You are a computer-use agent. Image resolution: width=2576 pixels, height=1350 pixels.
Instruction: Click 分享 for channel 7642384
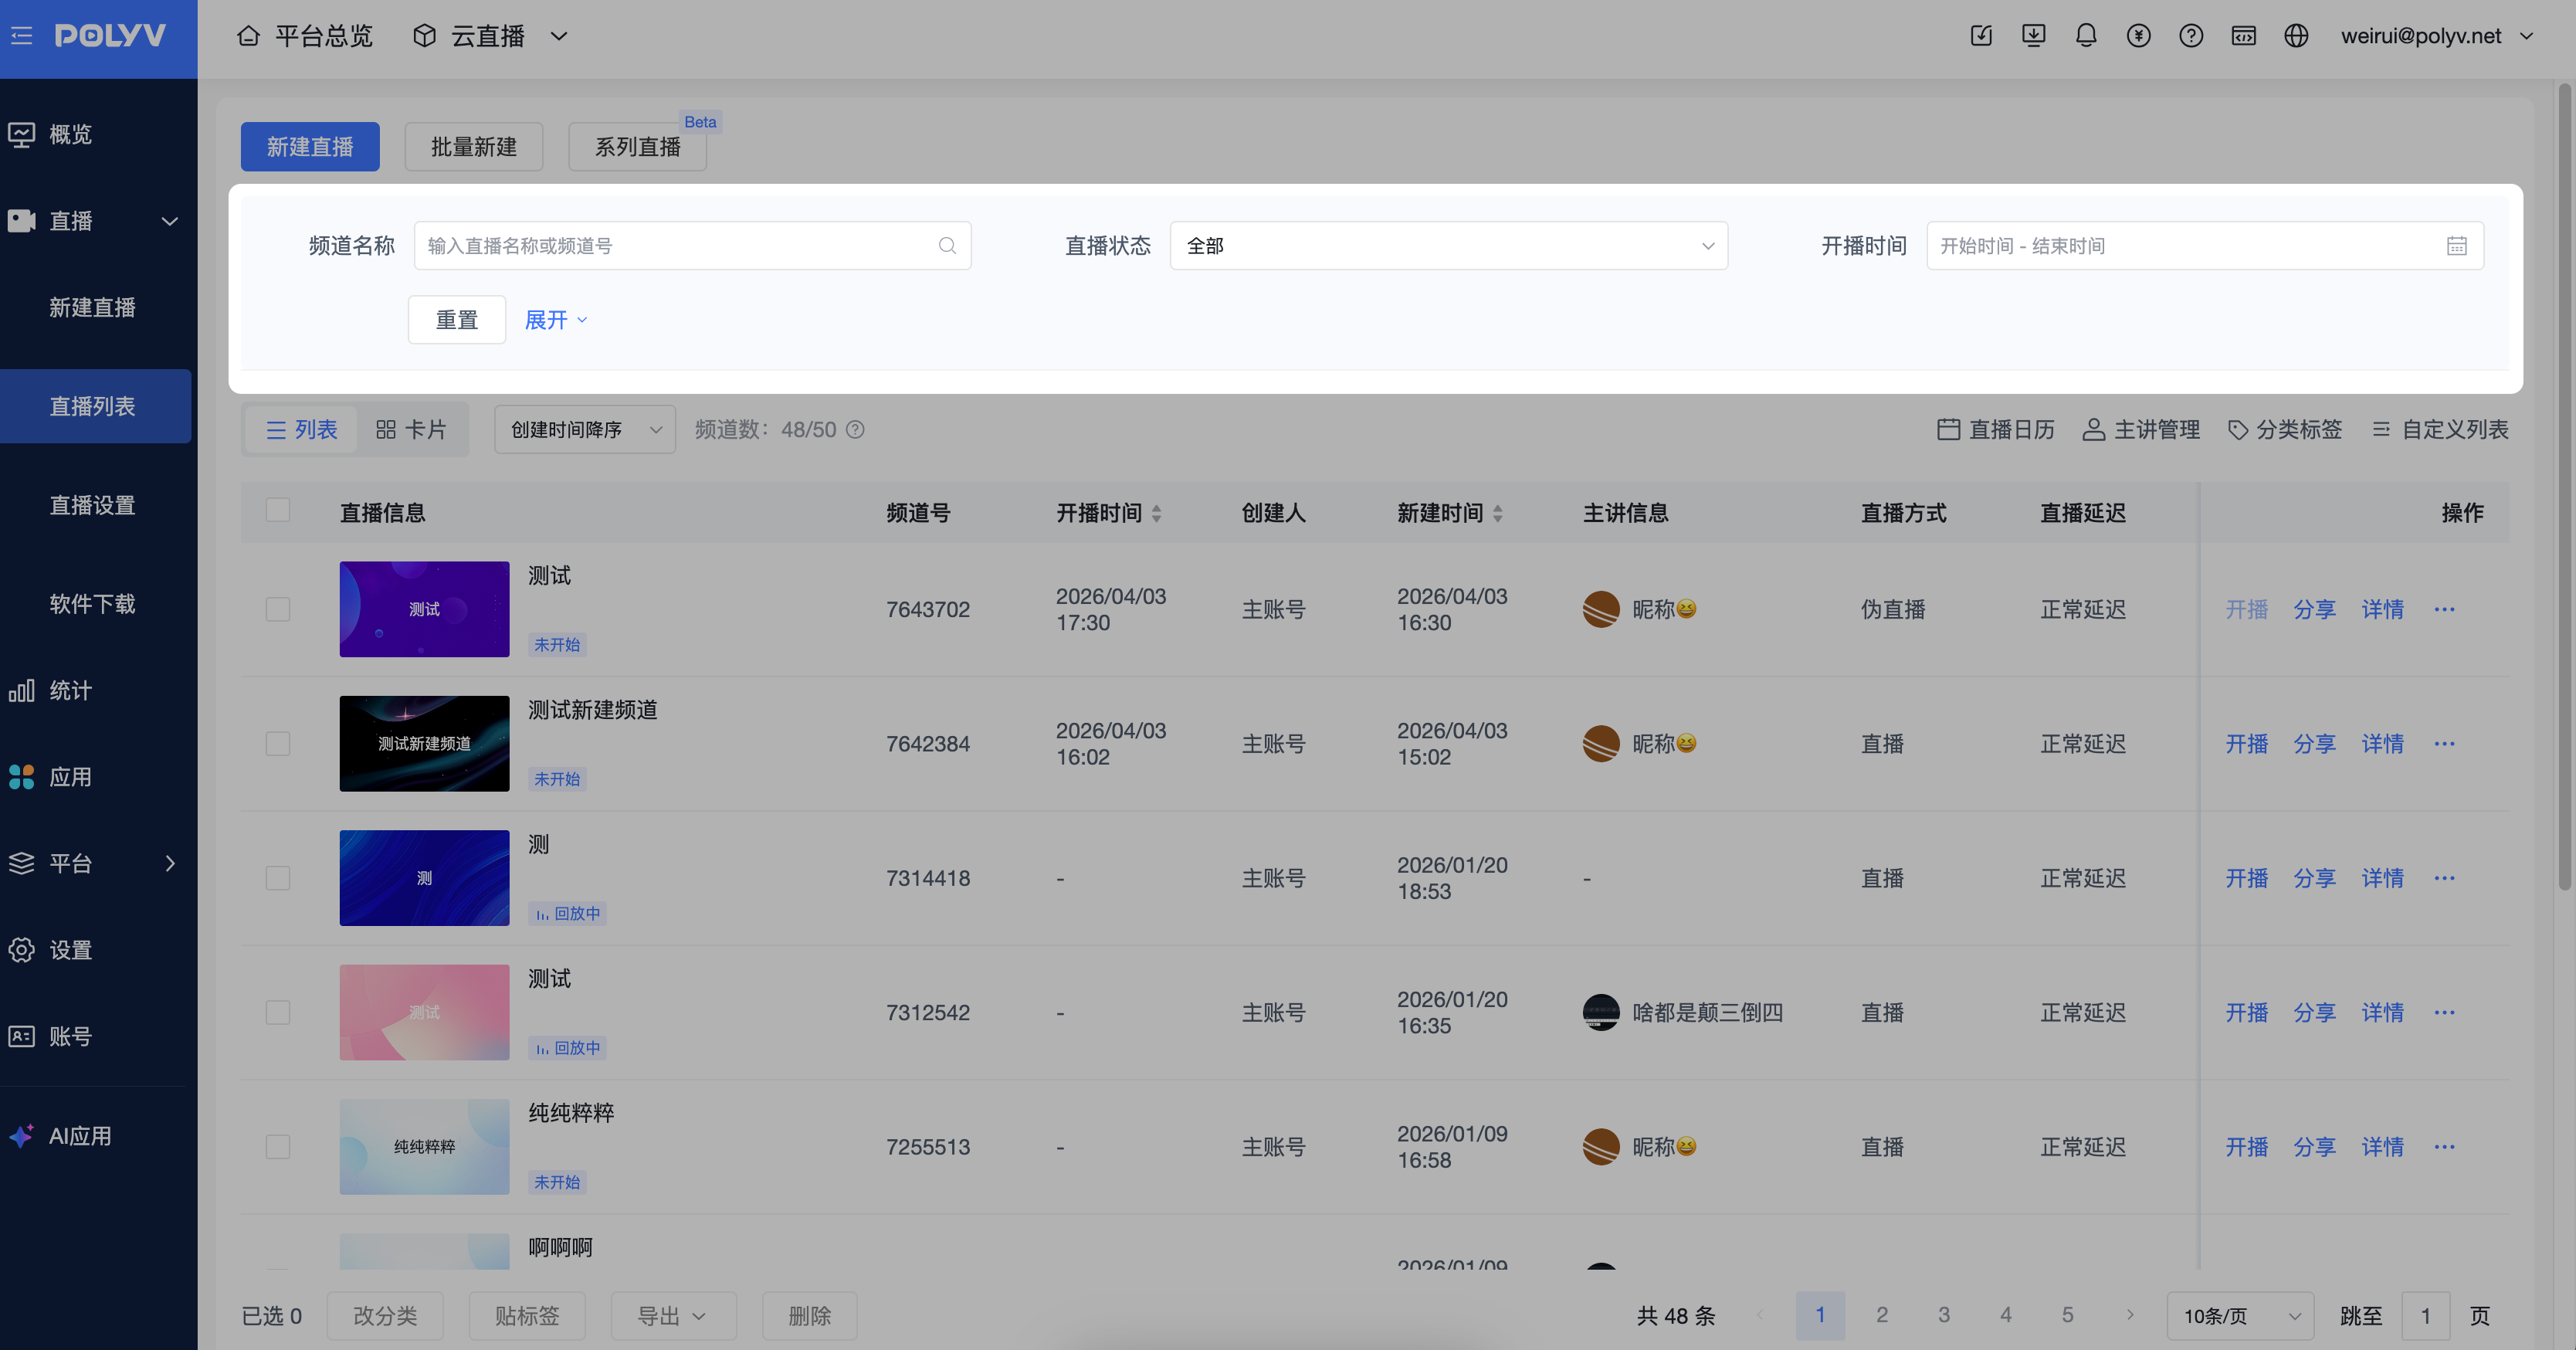(2314, 744)
